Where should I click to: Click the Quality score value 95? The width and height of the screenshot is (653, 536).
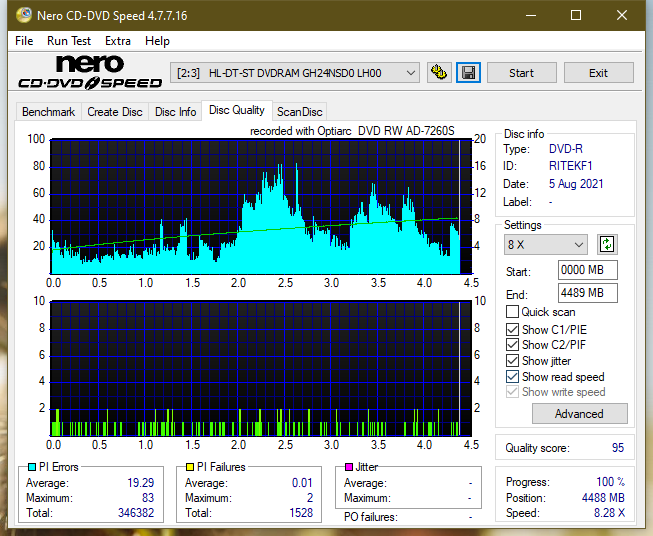[618, 448]
